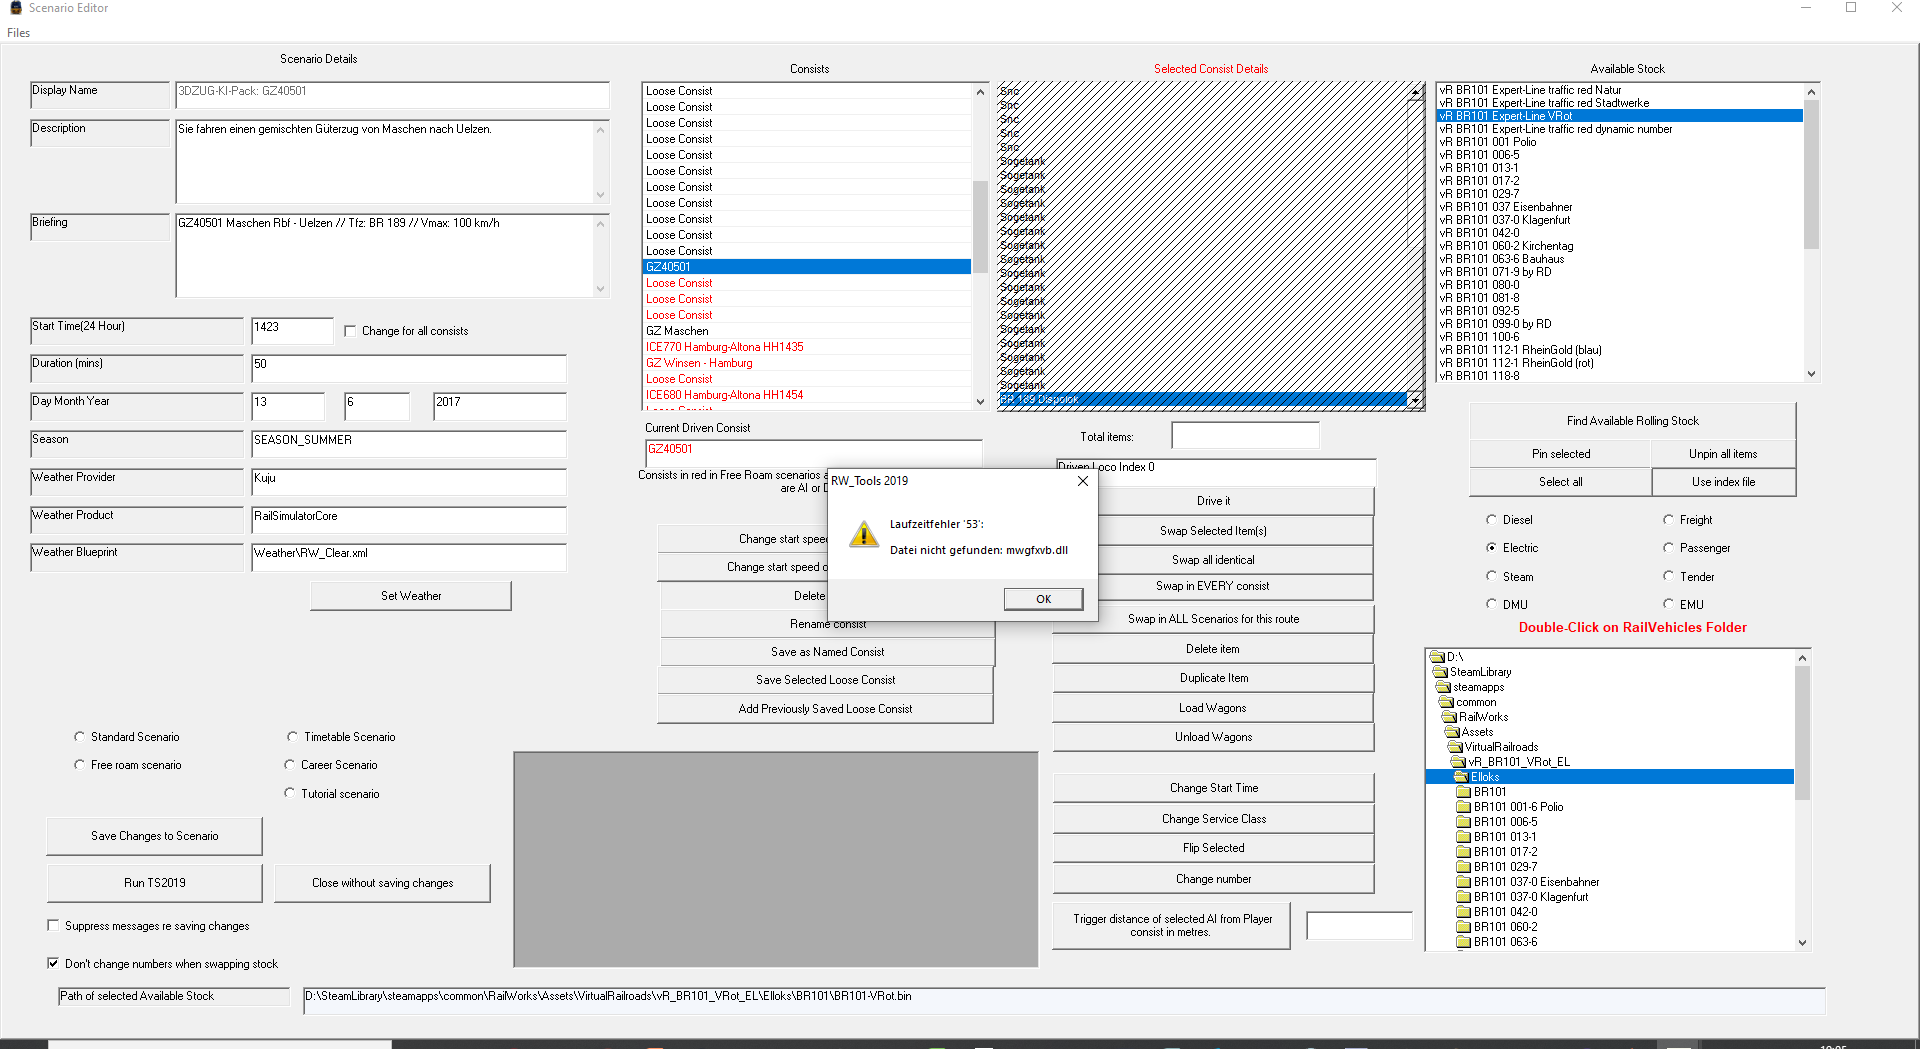The width and height of the screenshot is (1920, 1049).
Task: Close the RW_Tools 2019 error dialog
Action: [1082, 481]
